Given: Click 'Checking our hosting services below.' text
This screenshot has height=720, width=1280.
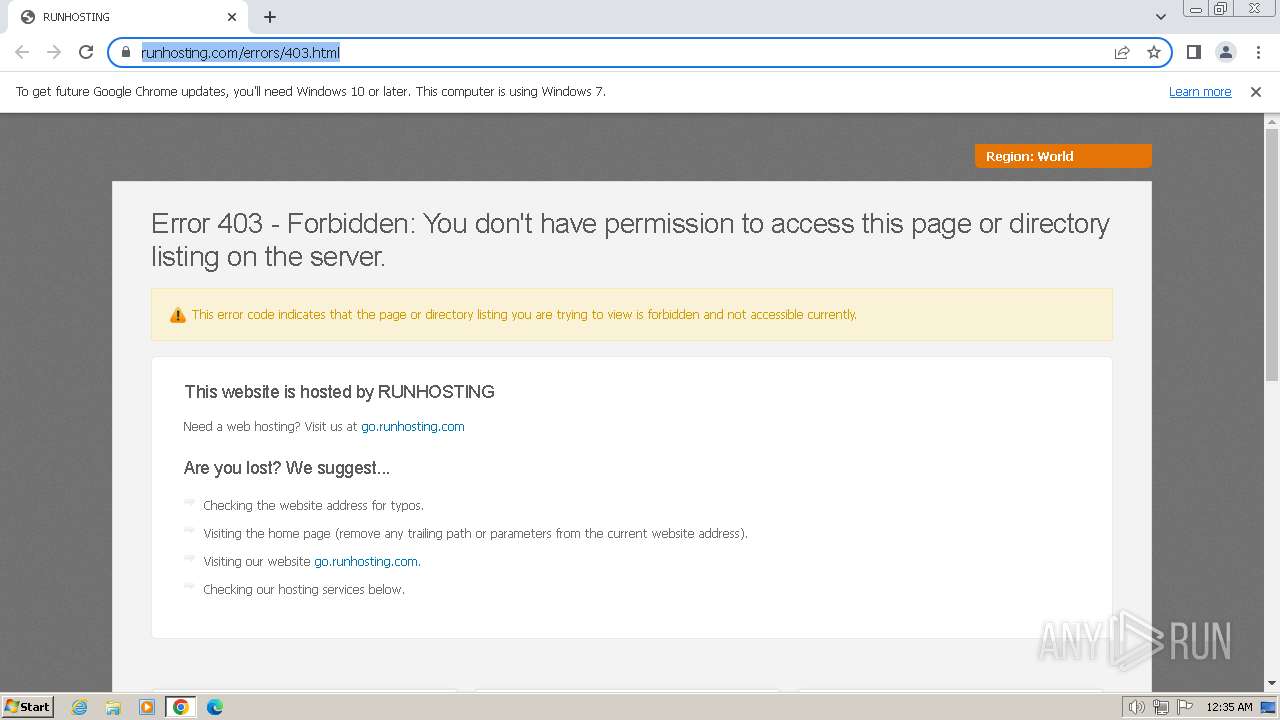Looking at the screenshot, I should click(x=304, y=589).
